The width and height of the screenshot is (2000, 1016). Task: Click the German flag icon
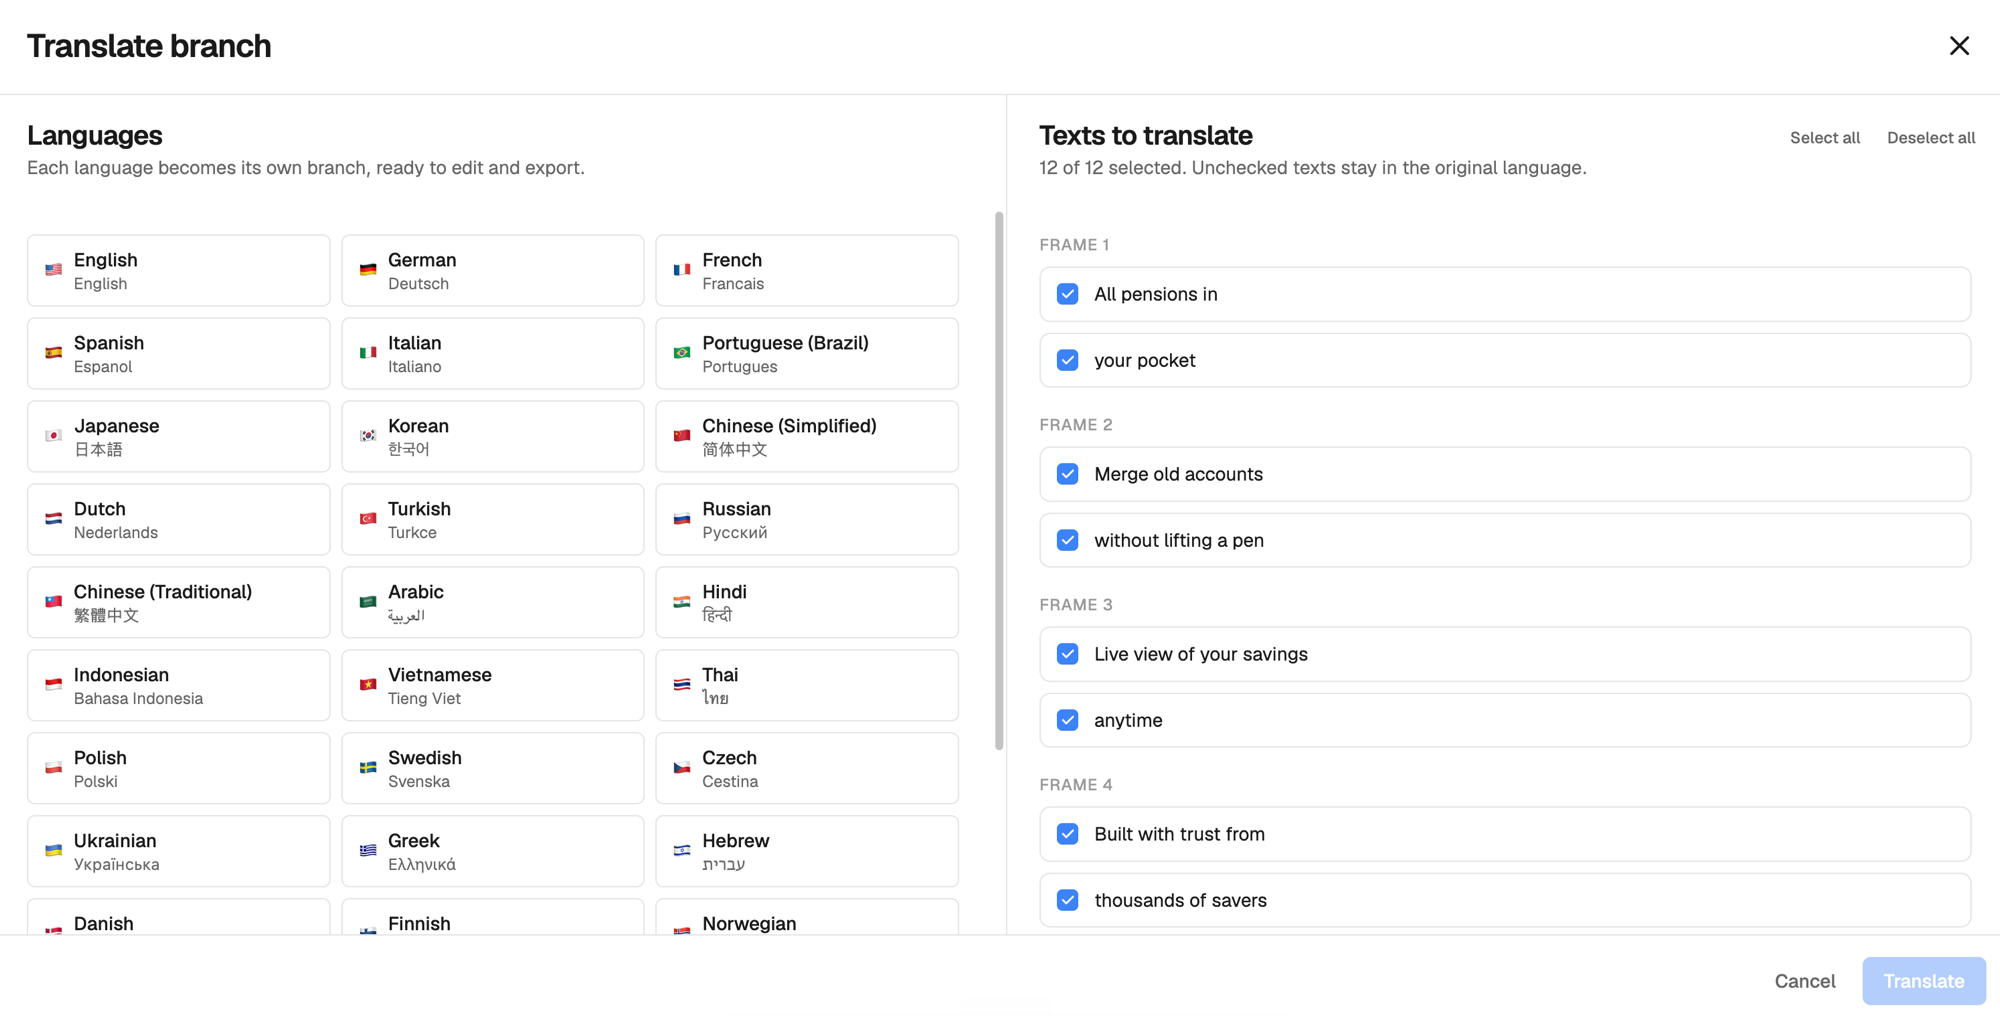pyautogui.click(x=368, y=270)
